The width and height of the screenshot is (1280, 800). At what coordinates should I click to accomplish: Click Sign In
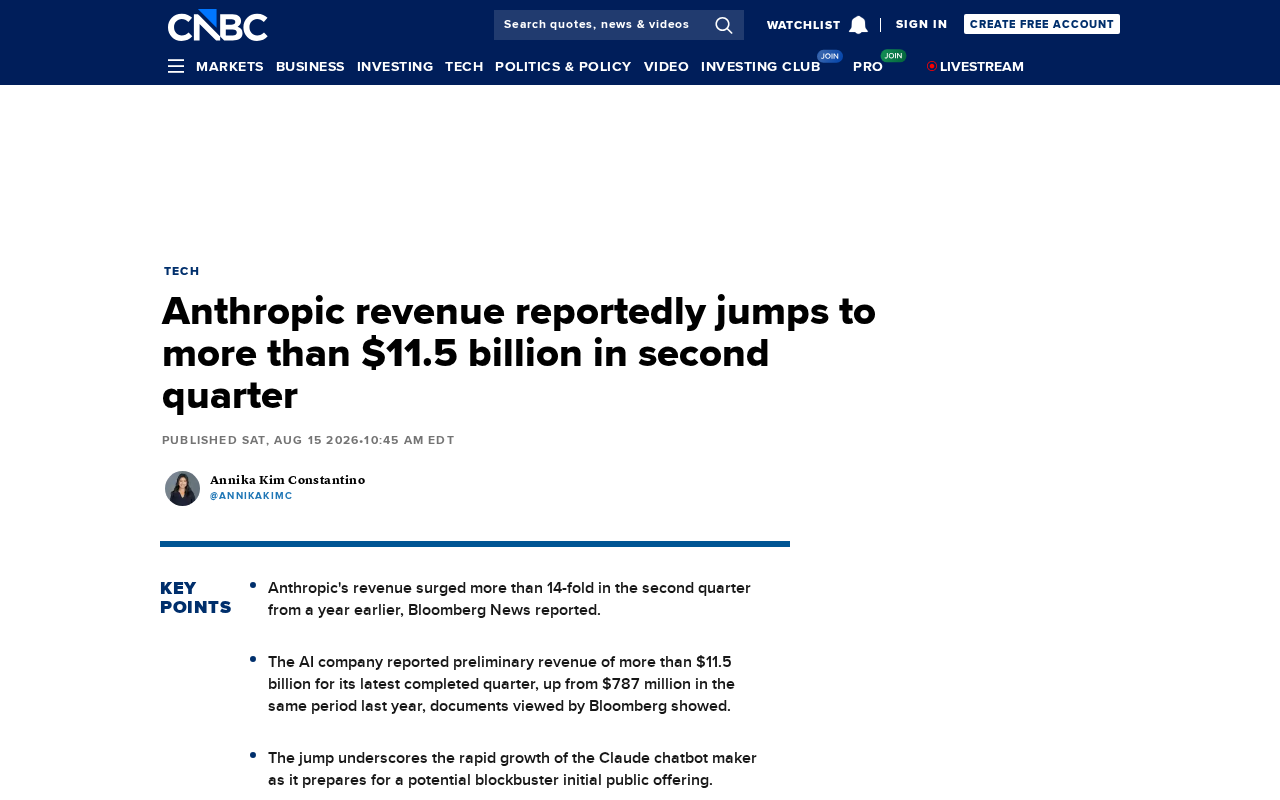921,24
